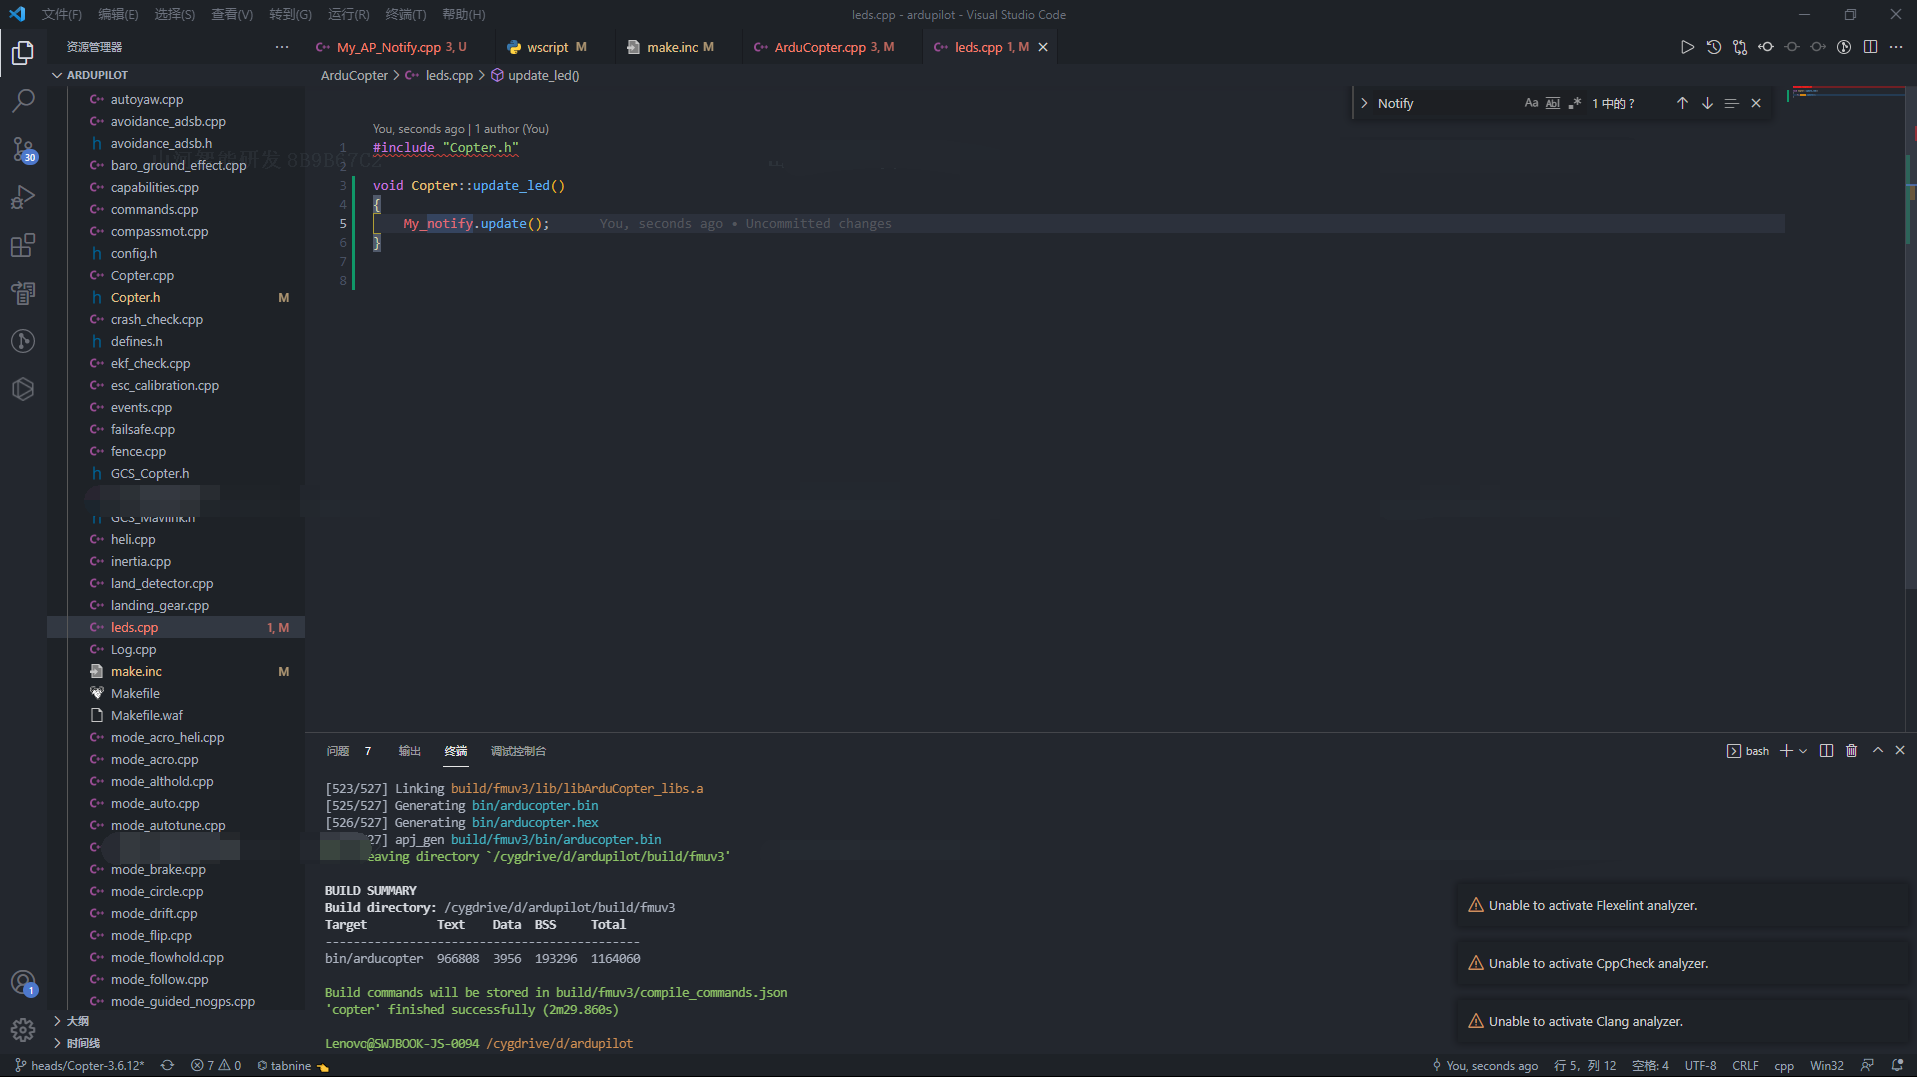Click 空格: 4 indentation setting

pyautogui.click(x=1650, y=1065)
